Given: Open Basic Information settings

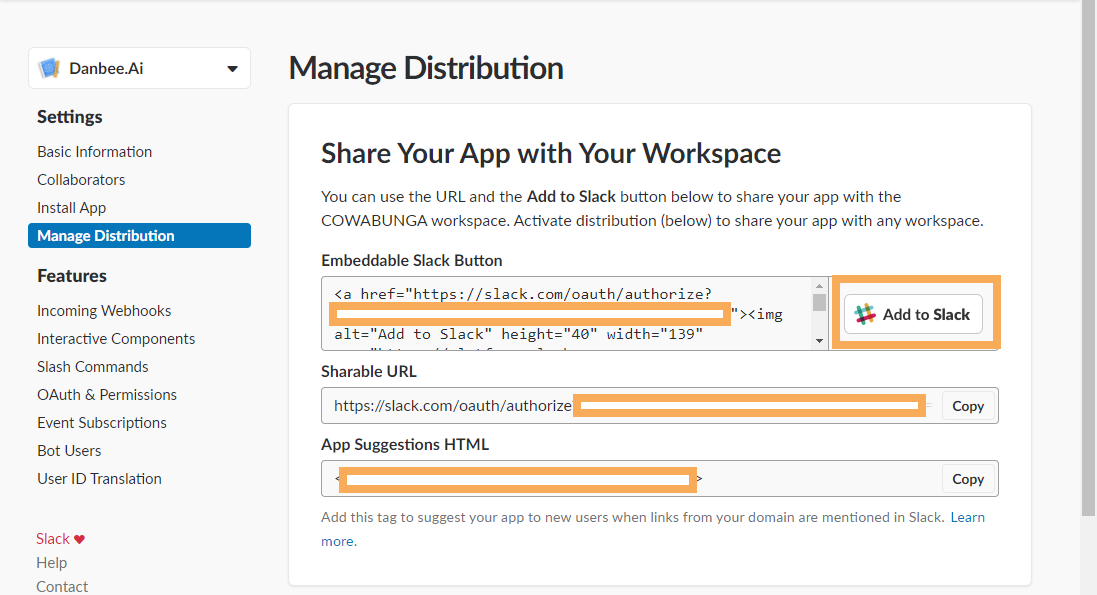Looking at the screenshot, I should pos(94,152).
